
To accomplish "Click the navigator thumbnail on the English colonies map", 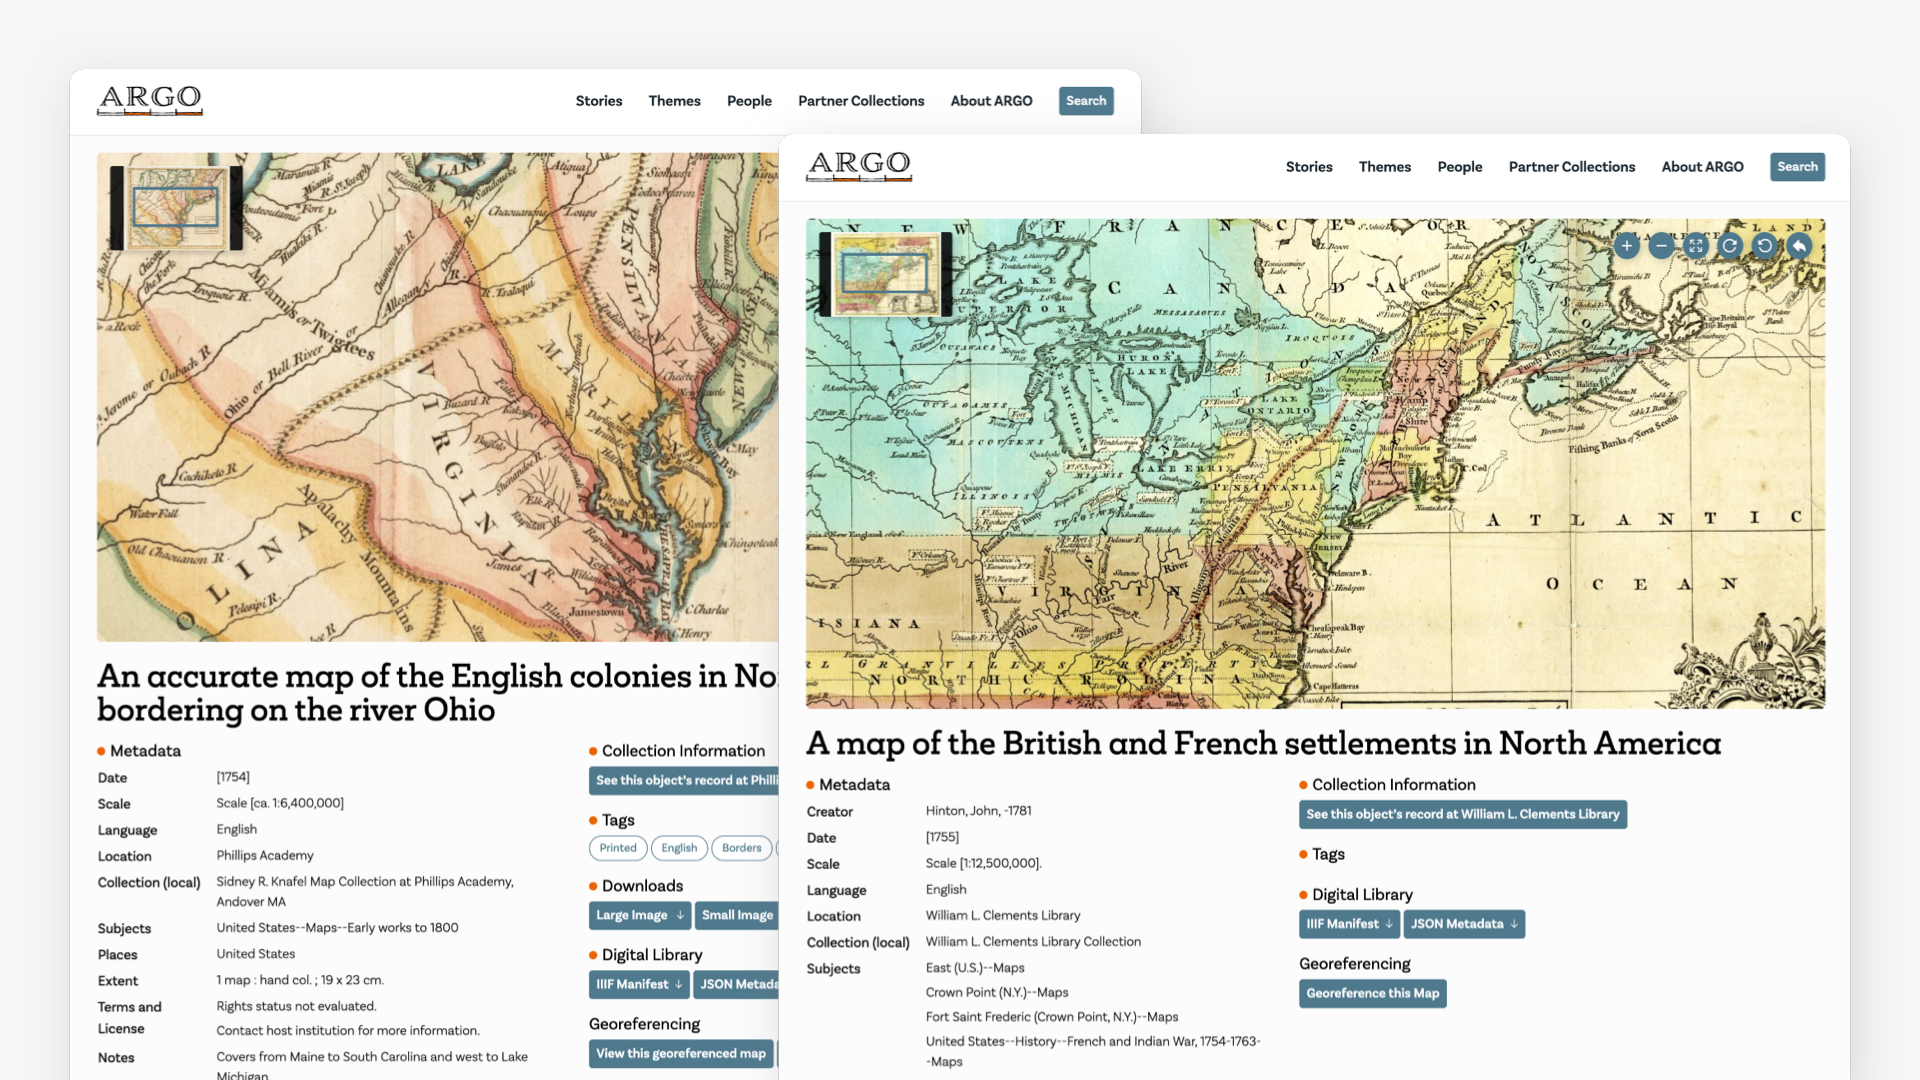I will coord(176,208).
